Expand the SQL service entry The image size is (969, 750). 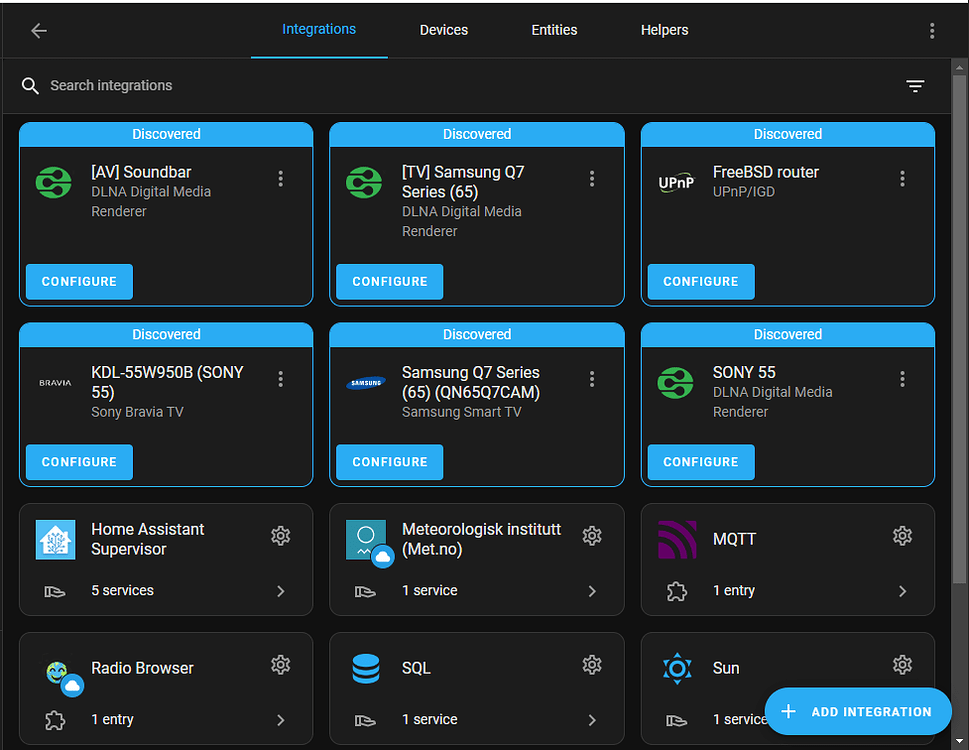(x=592, y=719)
